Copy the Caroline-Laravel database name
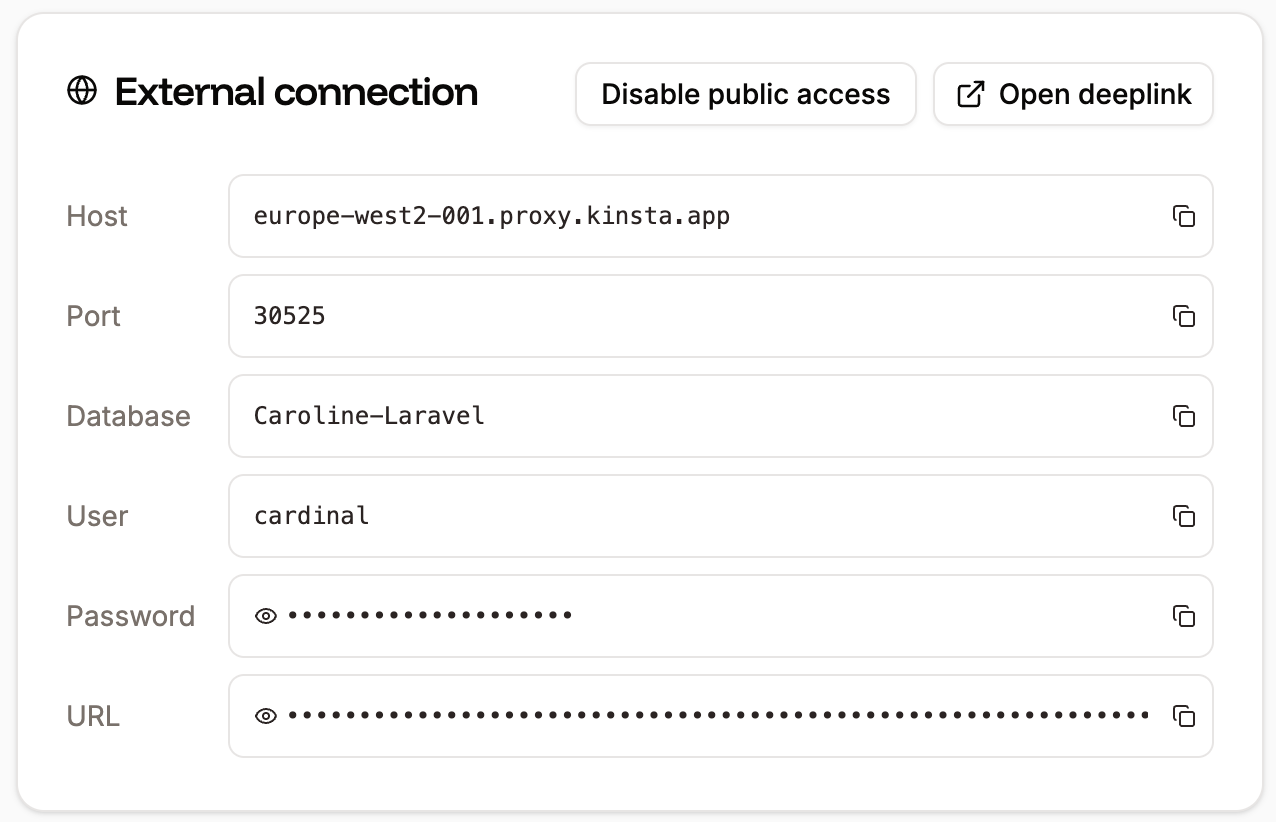This screenshot has width=1276, height=822. [x=1184, y=416]
